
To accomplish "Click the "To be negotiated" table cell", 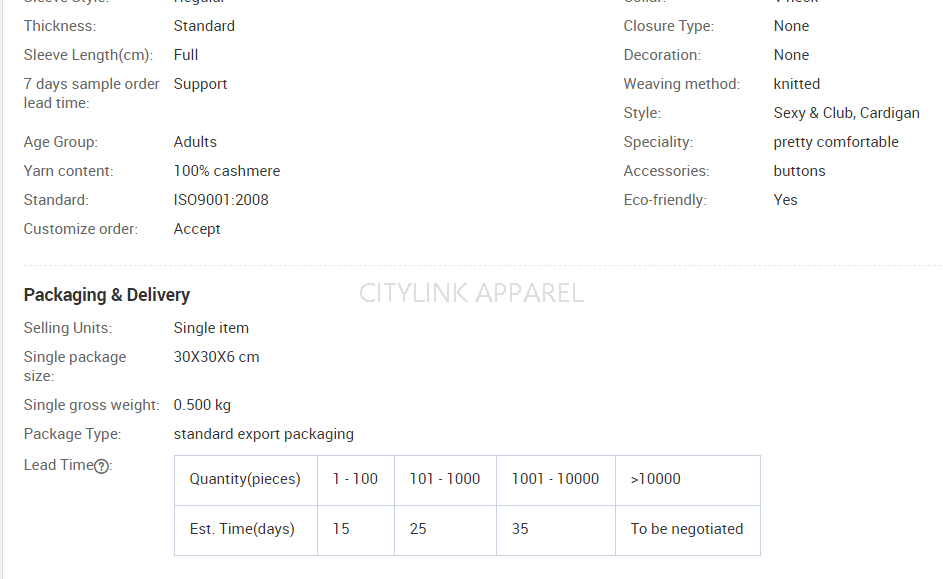I will pos(687,529).
